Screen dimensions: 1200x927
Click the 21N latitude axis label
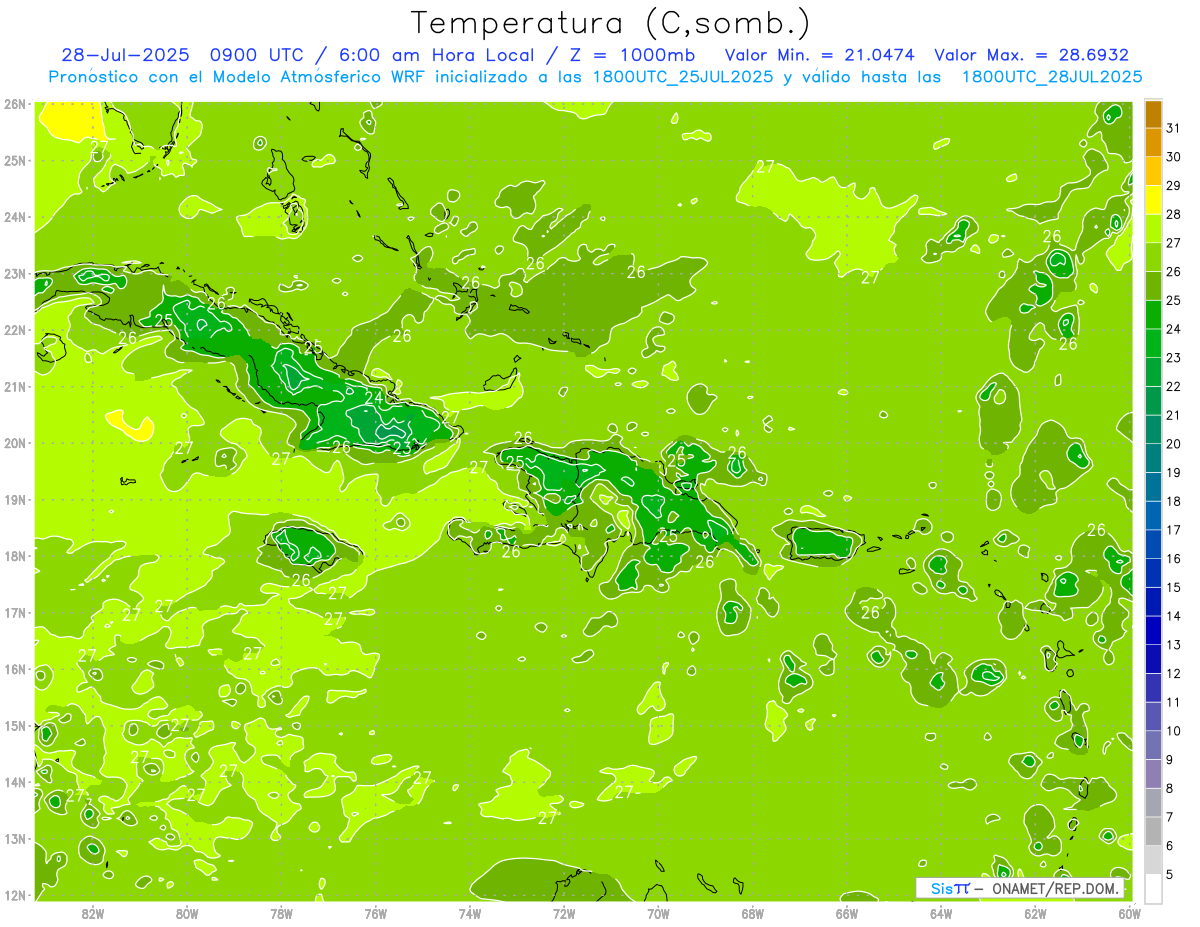[15, 386]
